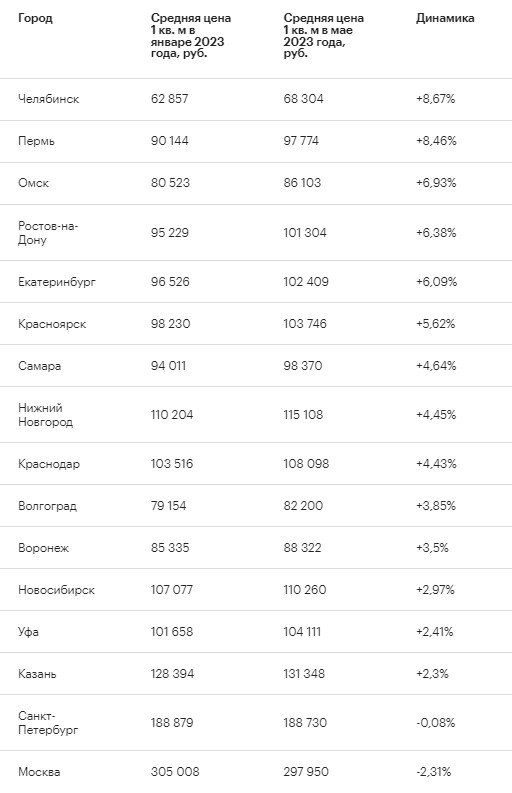Viewport: 512px width, 793px height.
Task: Click the Динамика column header
Action: click(x=445, y=18)
